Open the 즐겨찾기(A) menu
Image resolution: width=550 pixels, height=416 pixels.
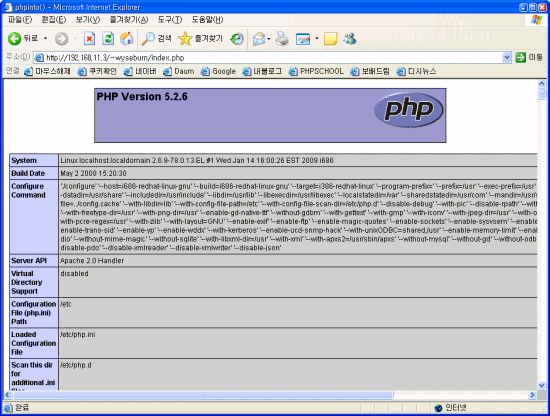129,20
